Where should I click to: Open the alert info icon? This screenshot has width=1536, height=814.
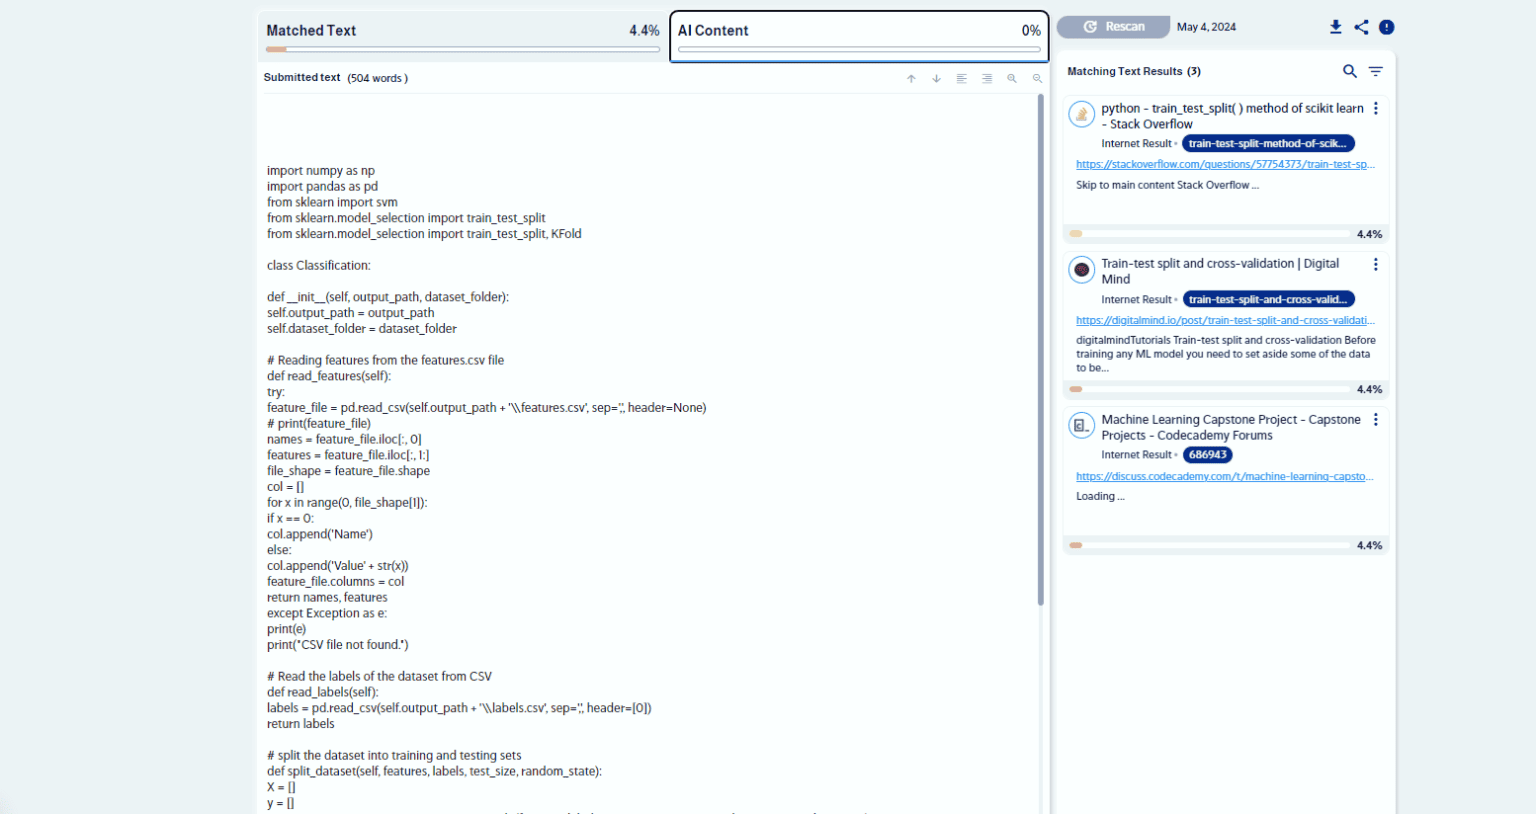click(1387, 27)
